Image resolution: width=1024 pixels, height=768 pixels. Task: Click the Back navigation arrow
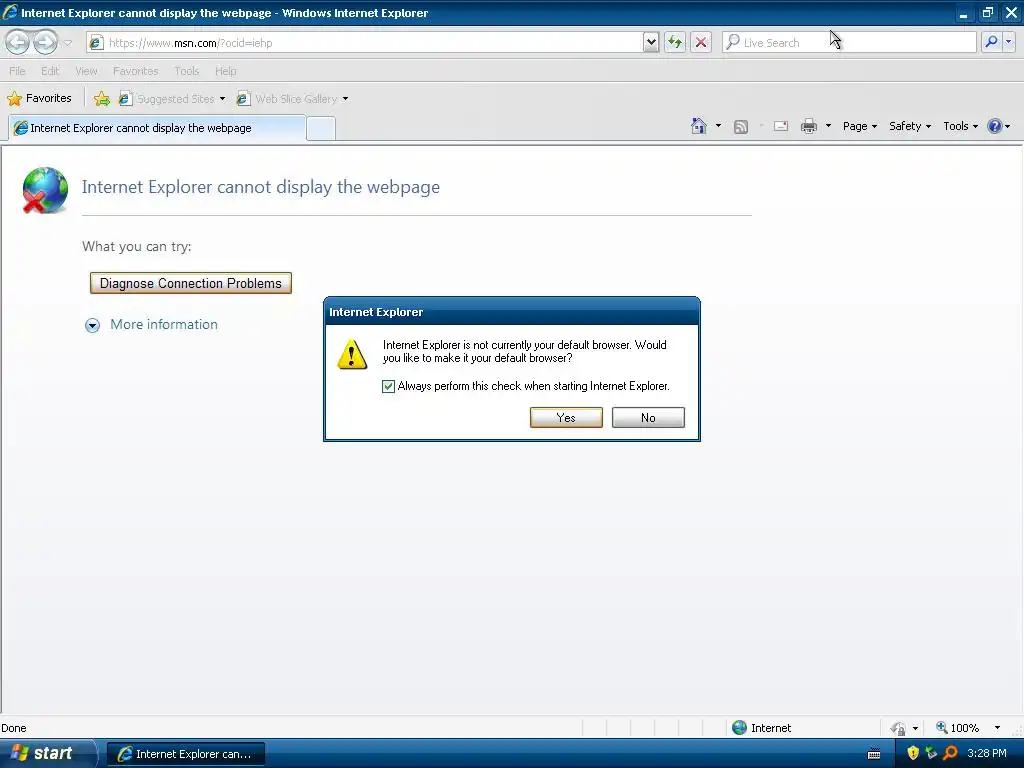coord(18,42)
